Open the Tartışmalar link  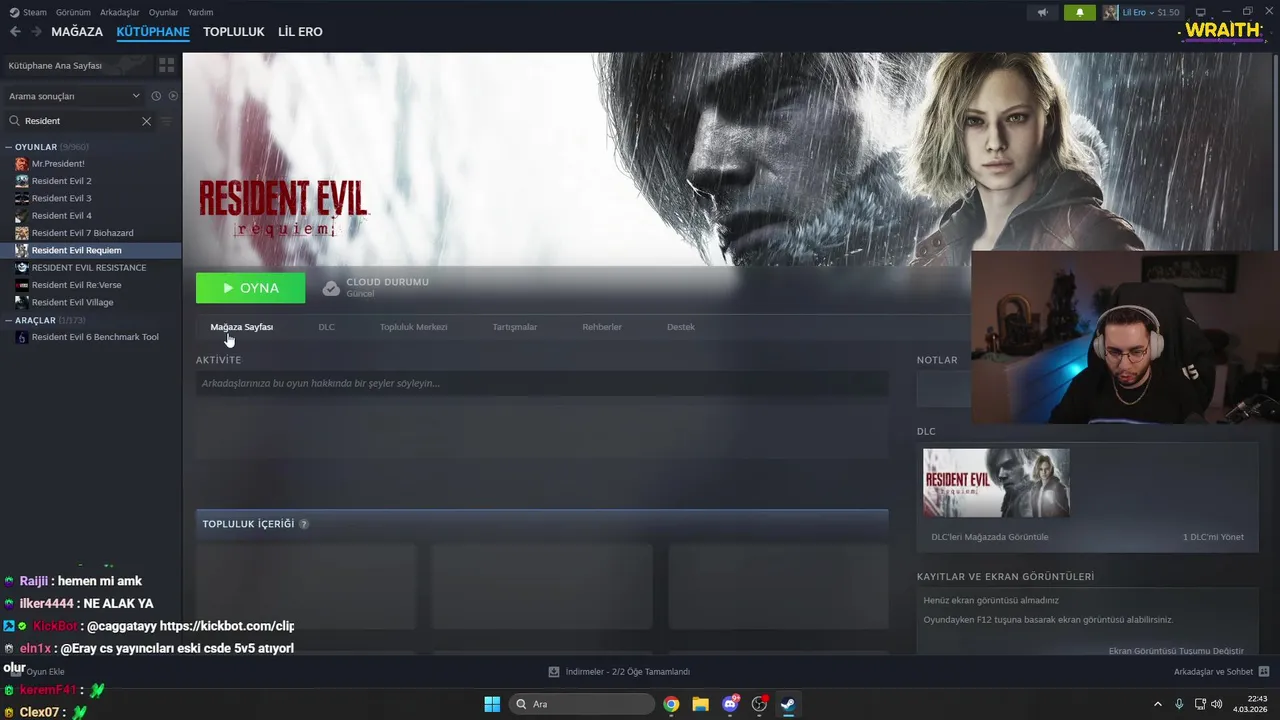[x=515, y=327]
